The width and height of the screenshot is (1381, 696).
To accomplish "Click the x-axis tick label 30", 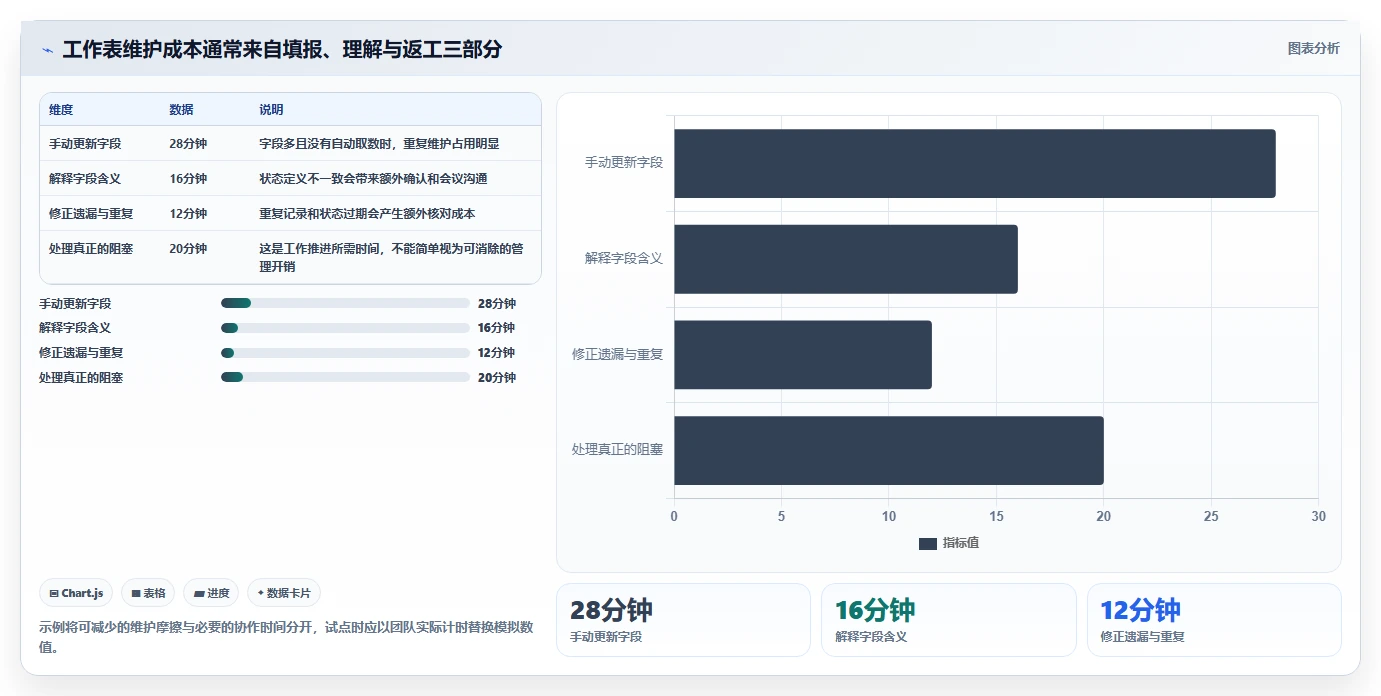I will [x=1318, y=517].
